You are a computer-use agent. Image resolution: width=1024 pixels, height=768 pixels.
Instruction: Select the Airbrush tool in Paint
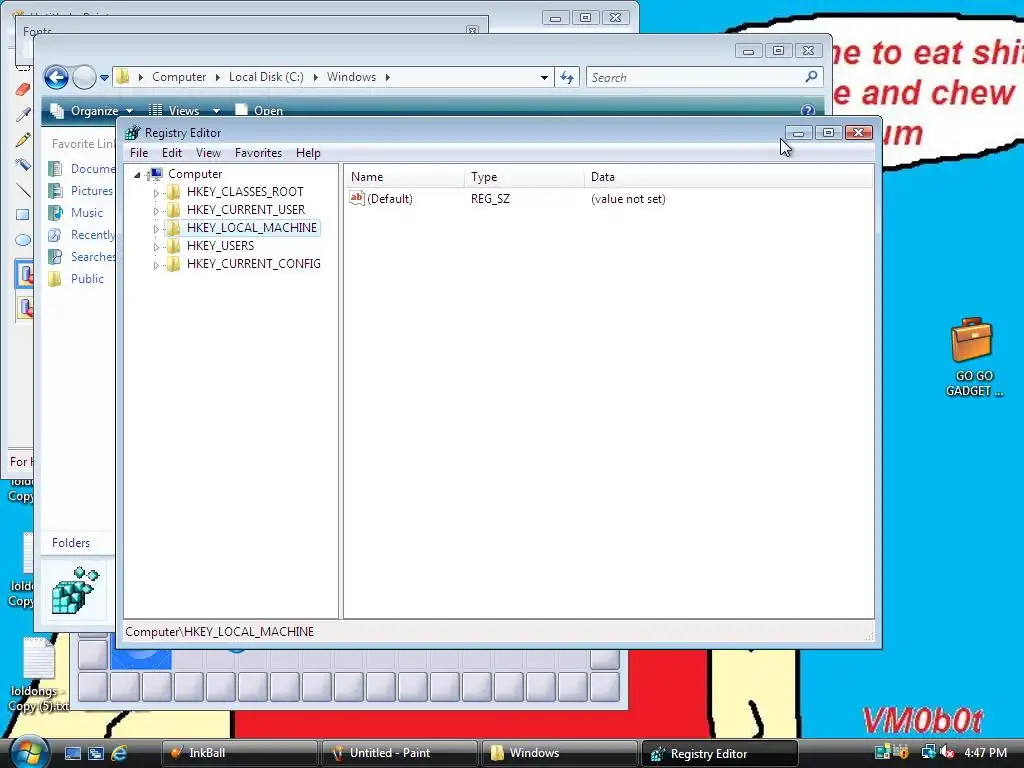[x=23, y=164]
